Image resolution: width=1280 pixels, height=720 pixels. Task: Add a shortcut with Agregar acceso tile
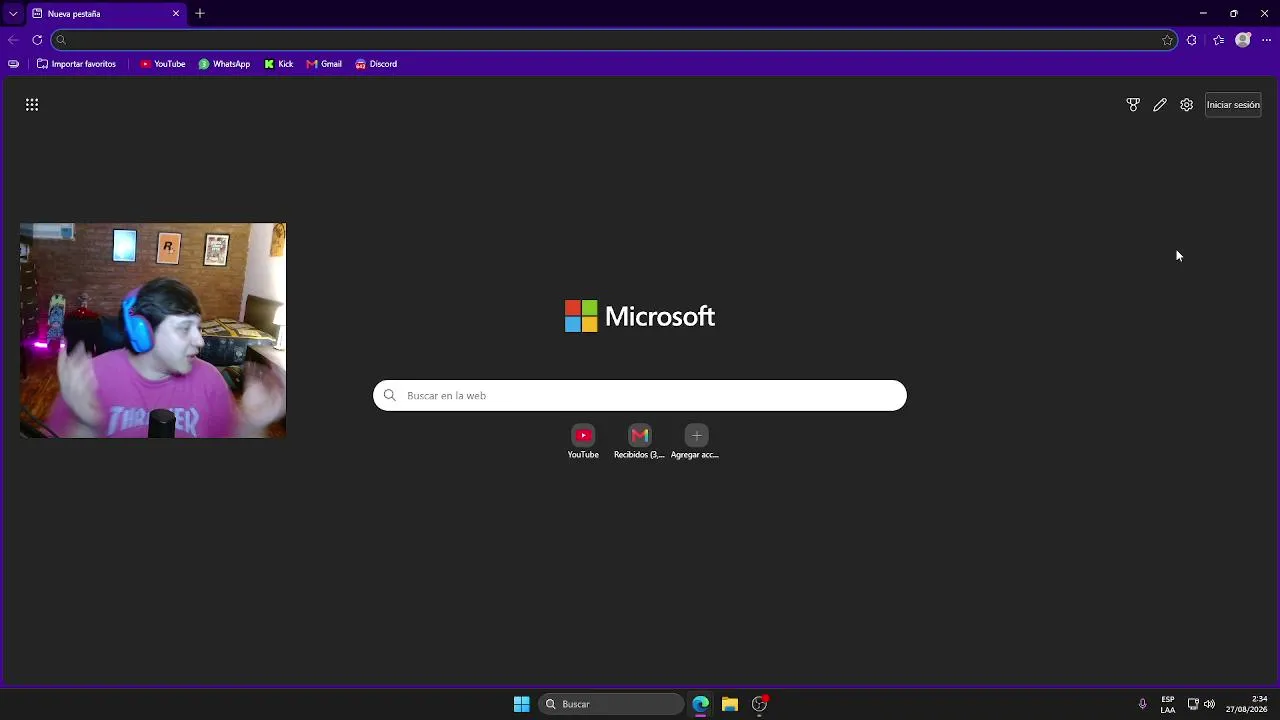click(x=696, y=442)
